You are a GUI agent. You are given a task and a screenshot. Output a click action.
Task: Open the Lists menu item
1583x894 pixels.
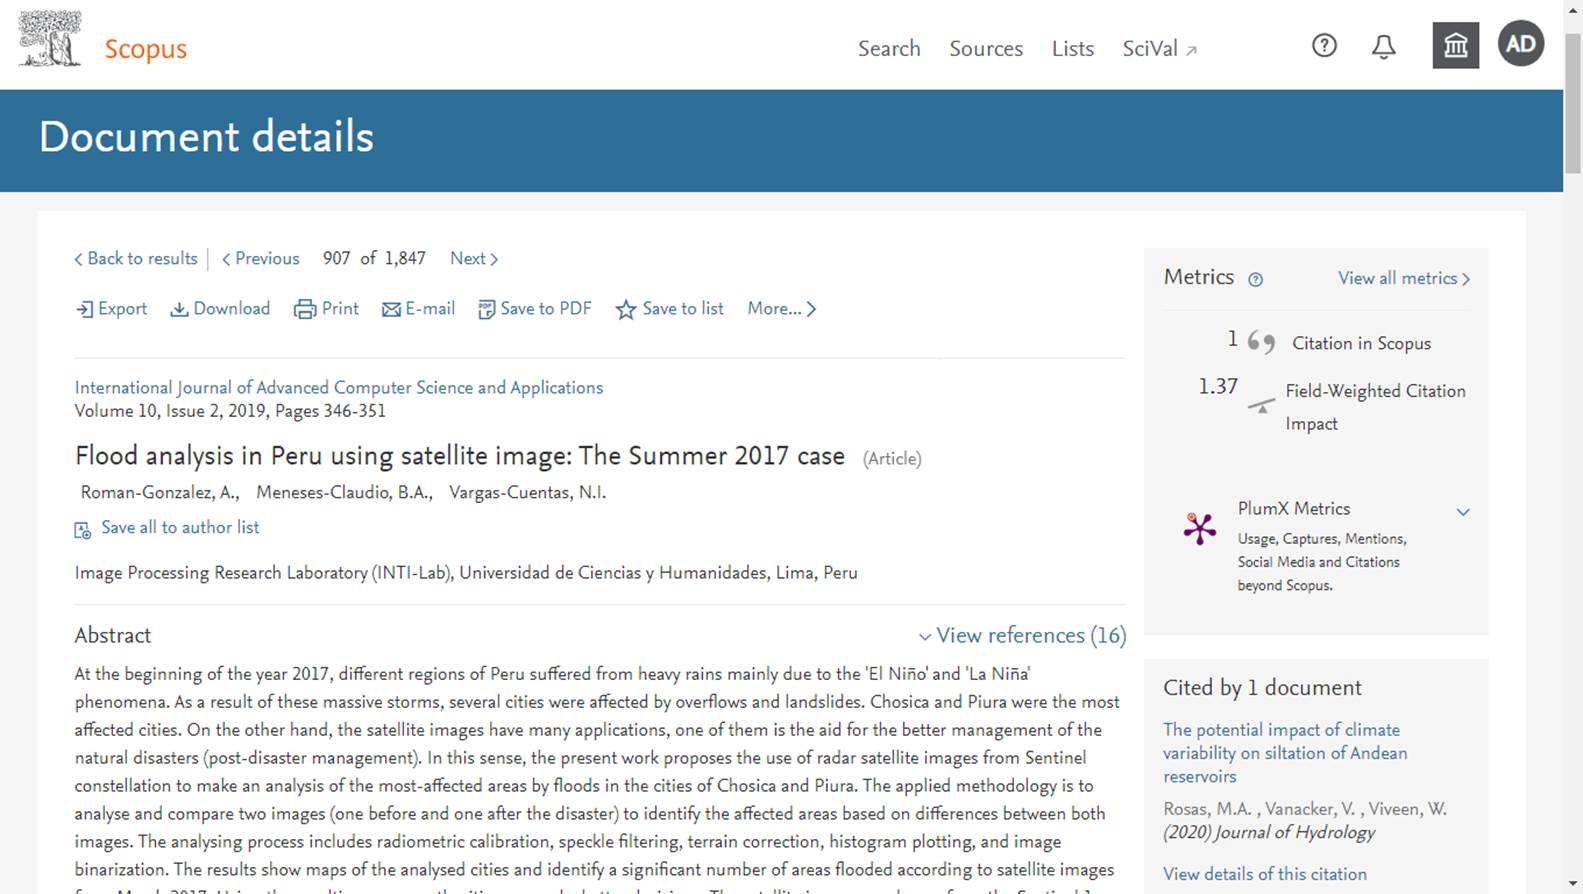1073,48
